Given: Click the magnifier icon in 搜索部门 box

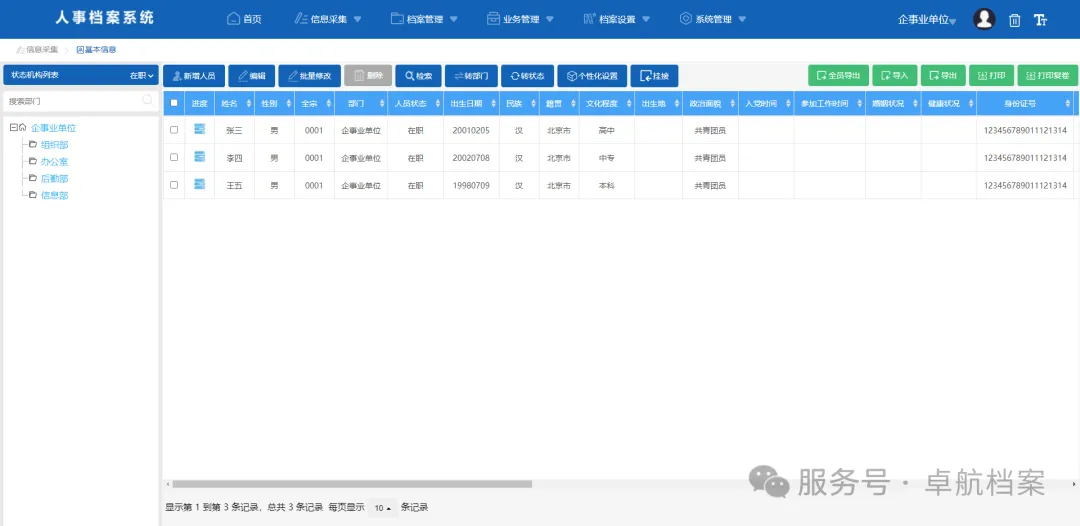Looking at the screenshot, I should pyautogui.click(x=147, y=100).
